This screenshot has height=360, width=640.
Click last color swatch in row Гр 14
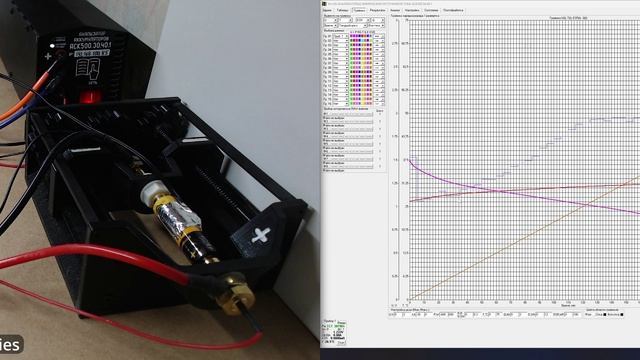pyautogui.click(x=371, y=95)
